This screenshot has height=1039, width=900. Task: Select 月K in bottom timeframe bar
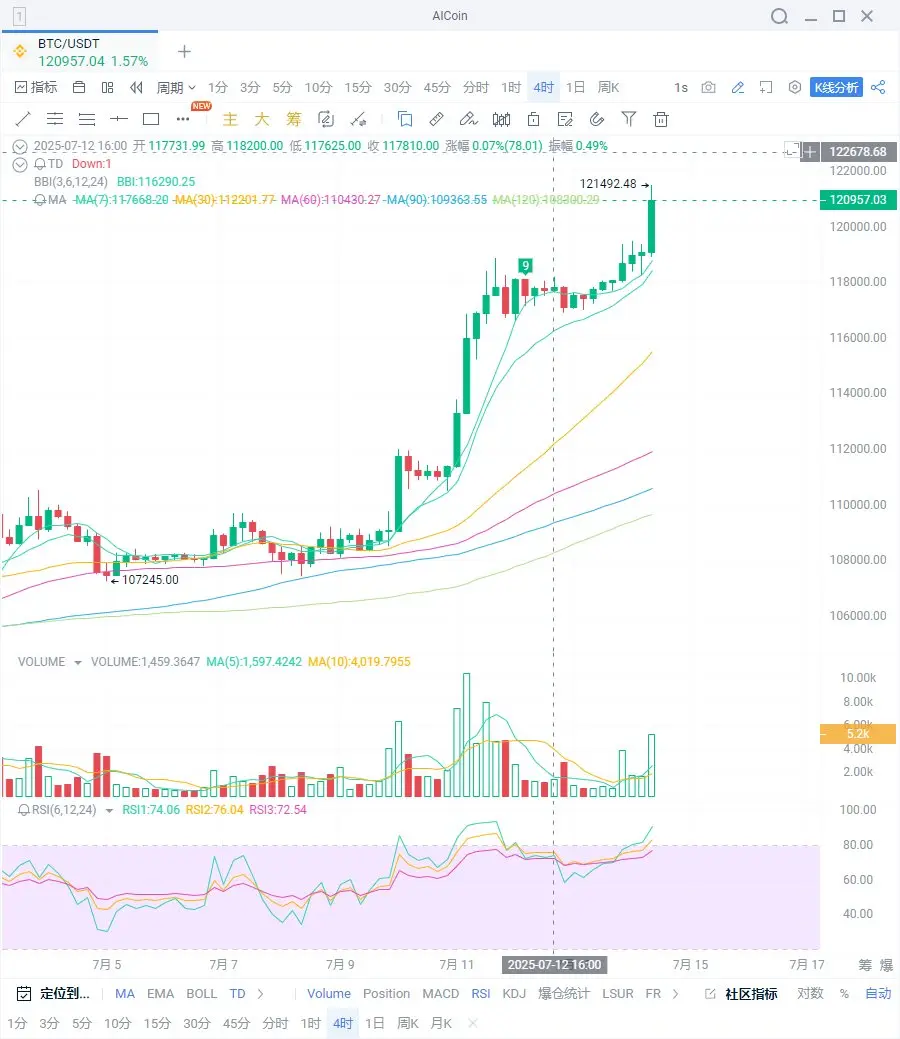[441, 1023]
